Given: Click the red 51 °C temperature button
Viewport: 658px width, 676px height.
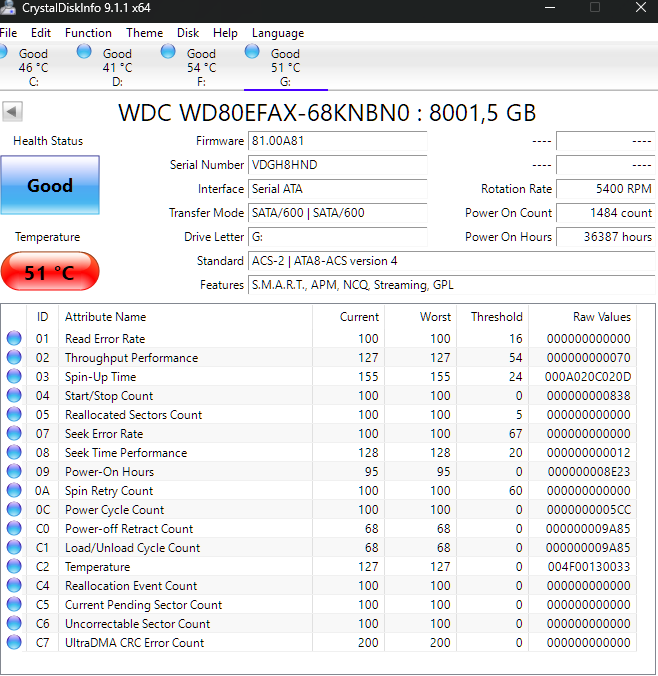Looking at the screenshot, I should pyautogui.click(x=50, y=272).
